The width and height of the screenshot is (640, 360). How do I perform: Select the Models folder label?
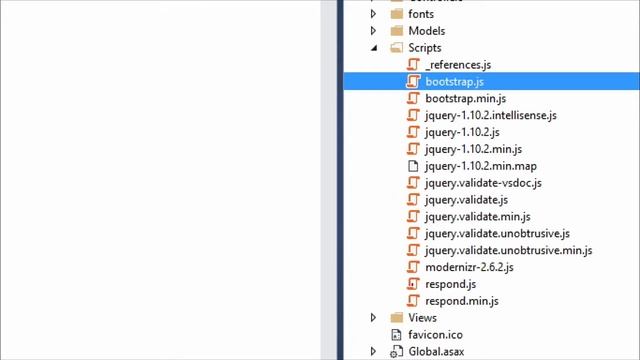[x=427, y=31]
